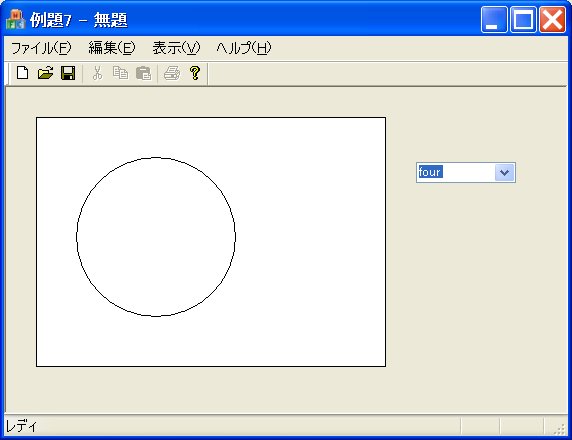Viewport: 572px width, 440px height.
Task: Click the New document toolbar icon
Action: [x=23, y=73]
